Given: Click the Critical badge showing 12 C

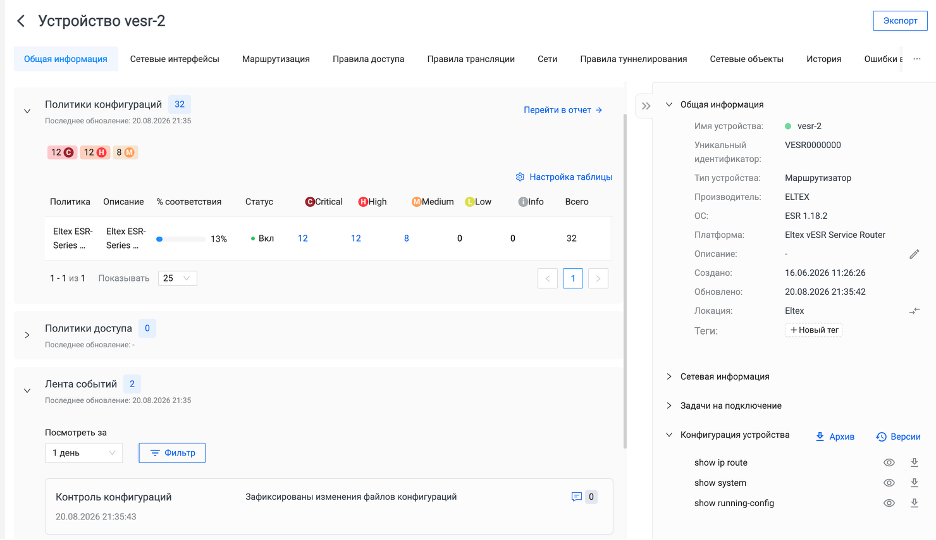Looking at the screenshot, I should 61,152.
